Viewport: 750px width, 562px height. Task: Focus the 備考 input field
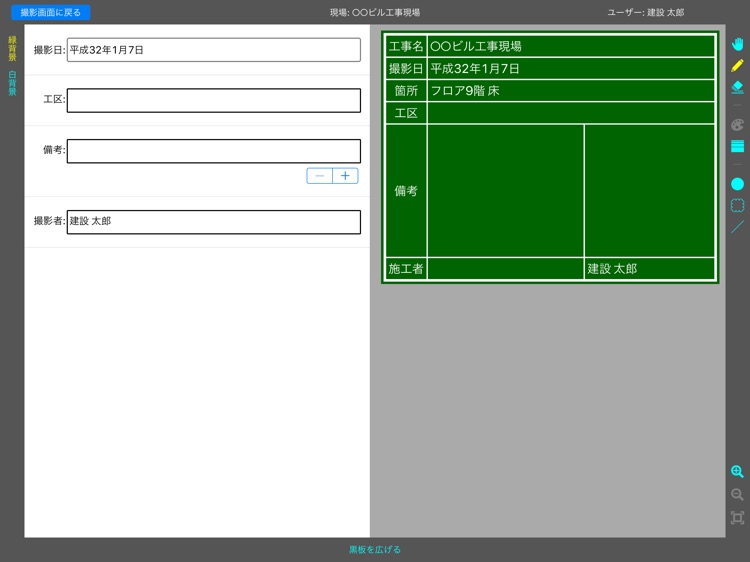click(x=214, y=151)
